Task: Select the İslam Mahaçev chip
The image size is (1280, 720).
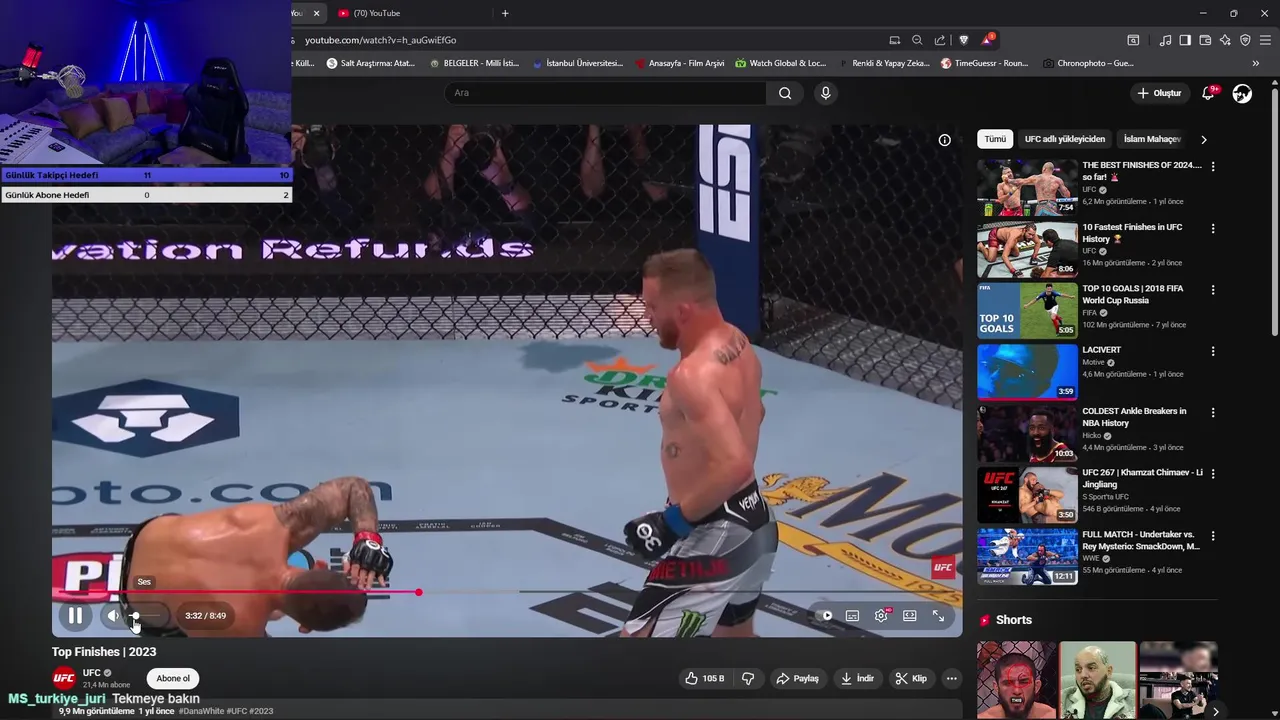Action: [1152, 139]
